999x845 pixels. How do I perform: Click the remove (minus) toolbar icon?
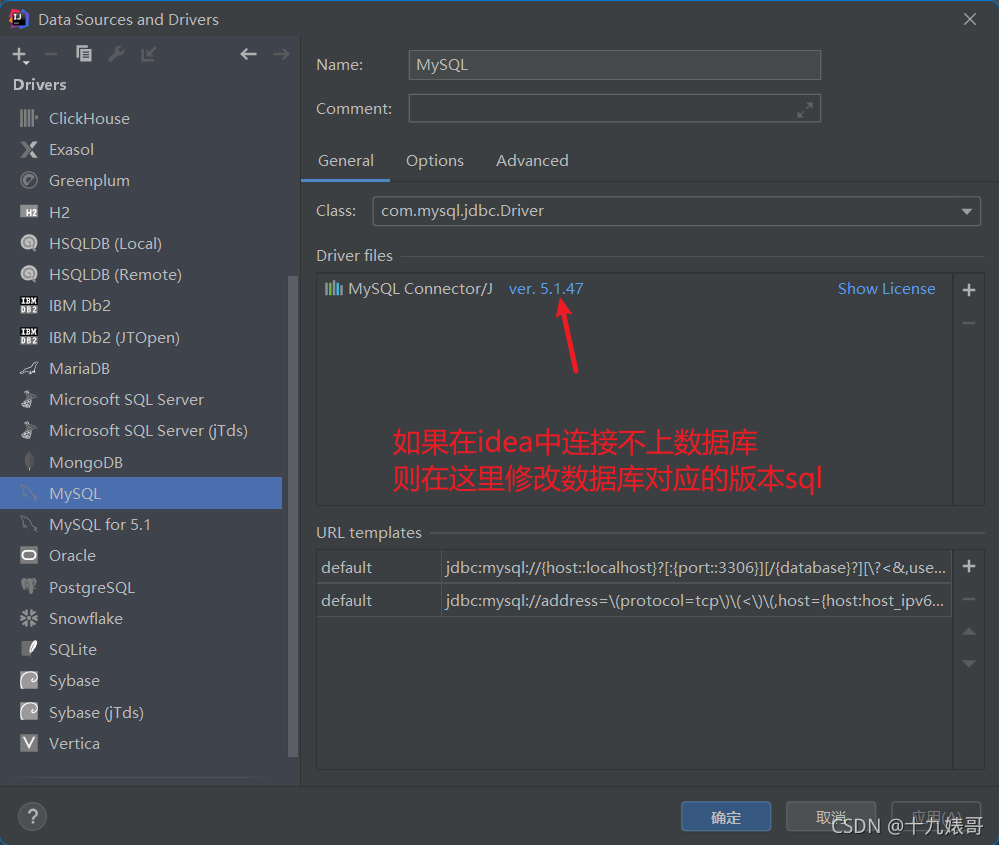click(x=51, y=55)
